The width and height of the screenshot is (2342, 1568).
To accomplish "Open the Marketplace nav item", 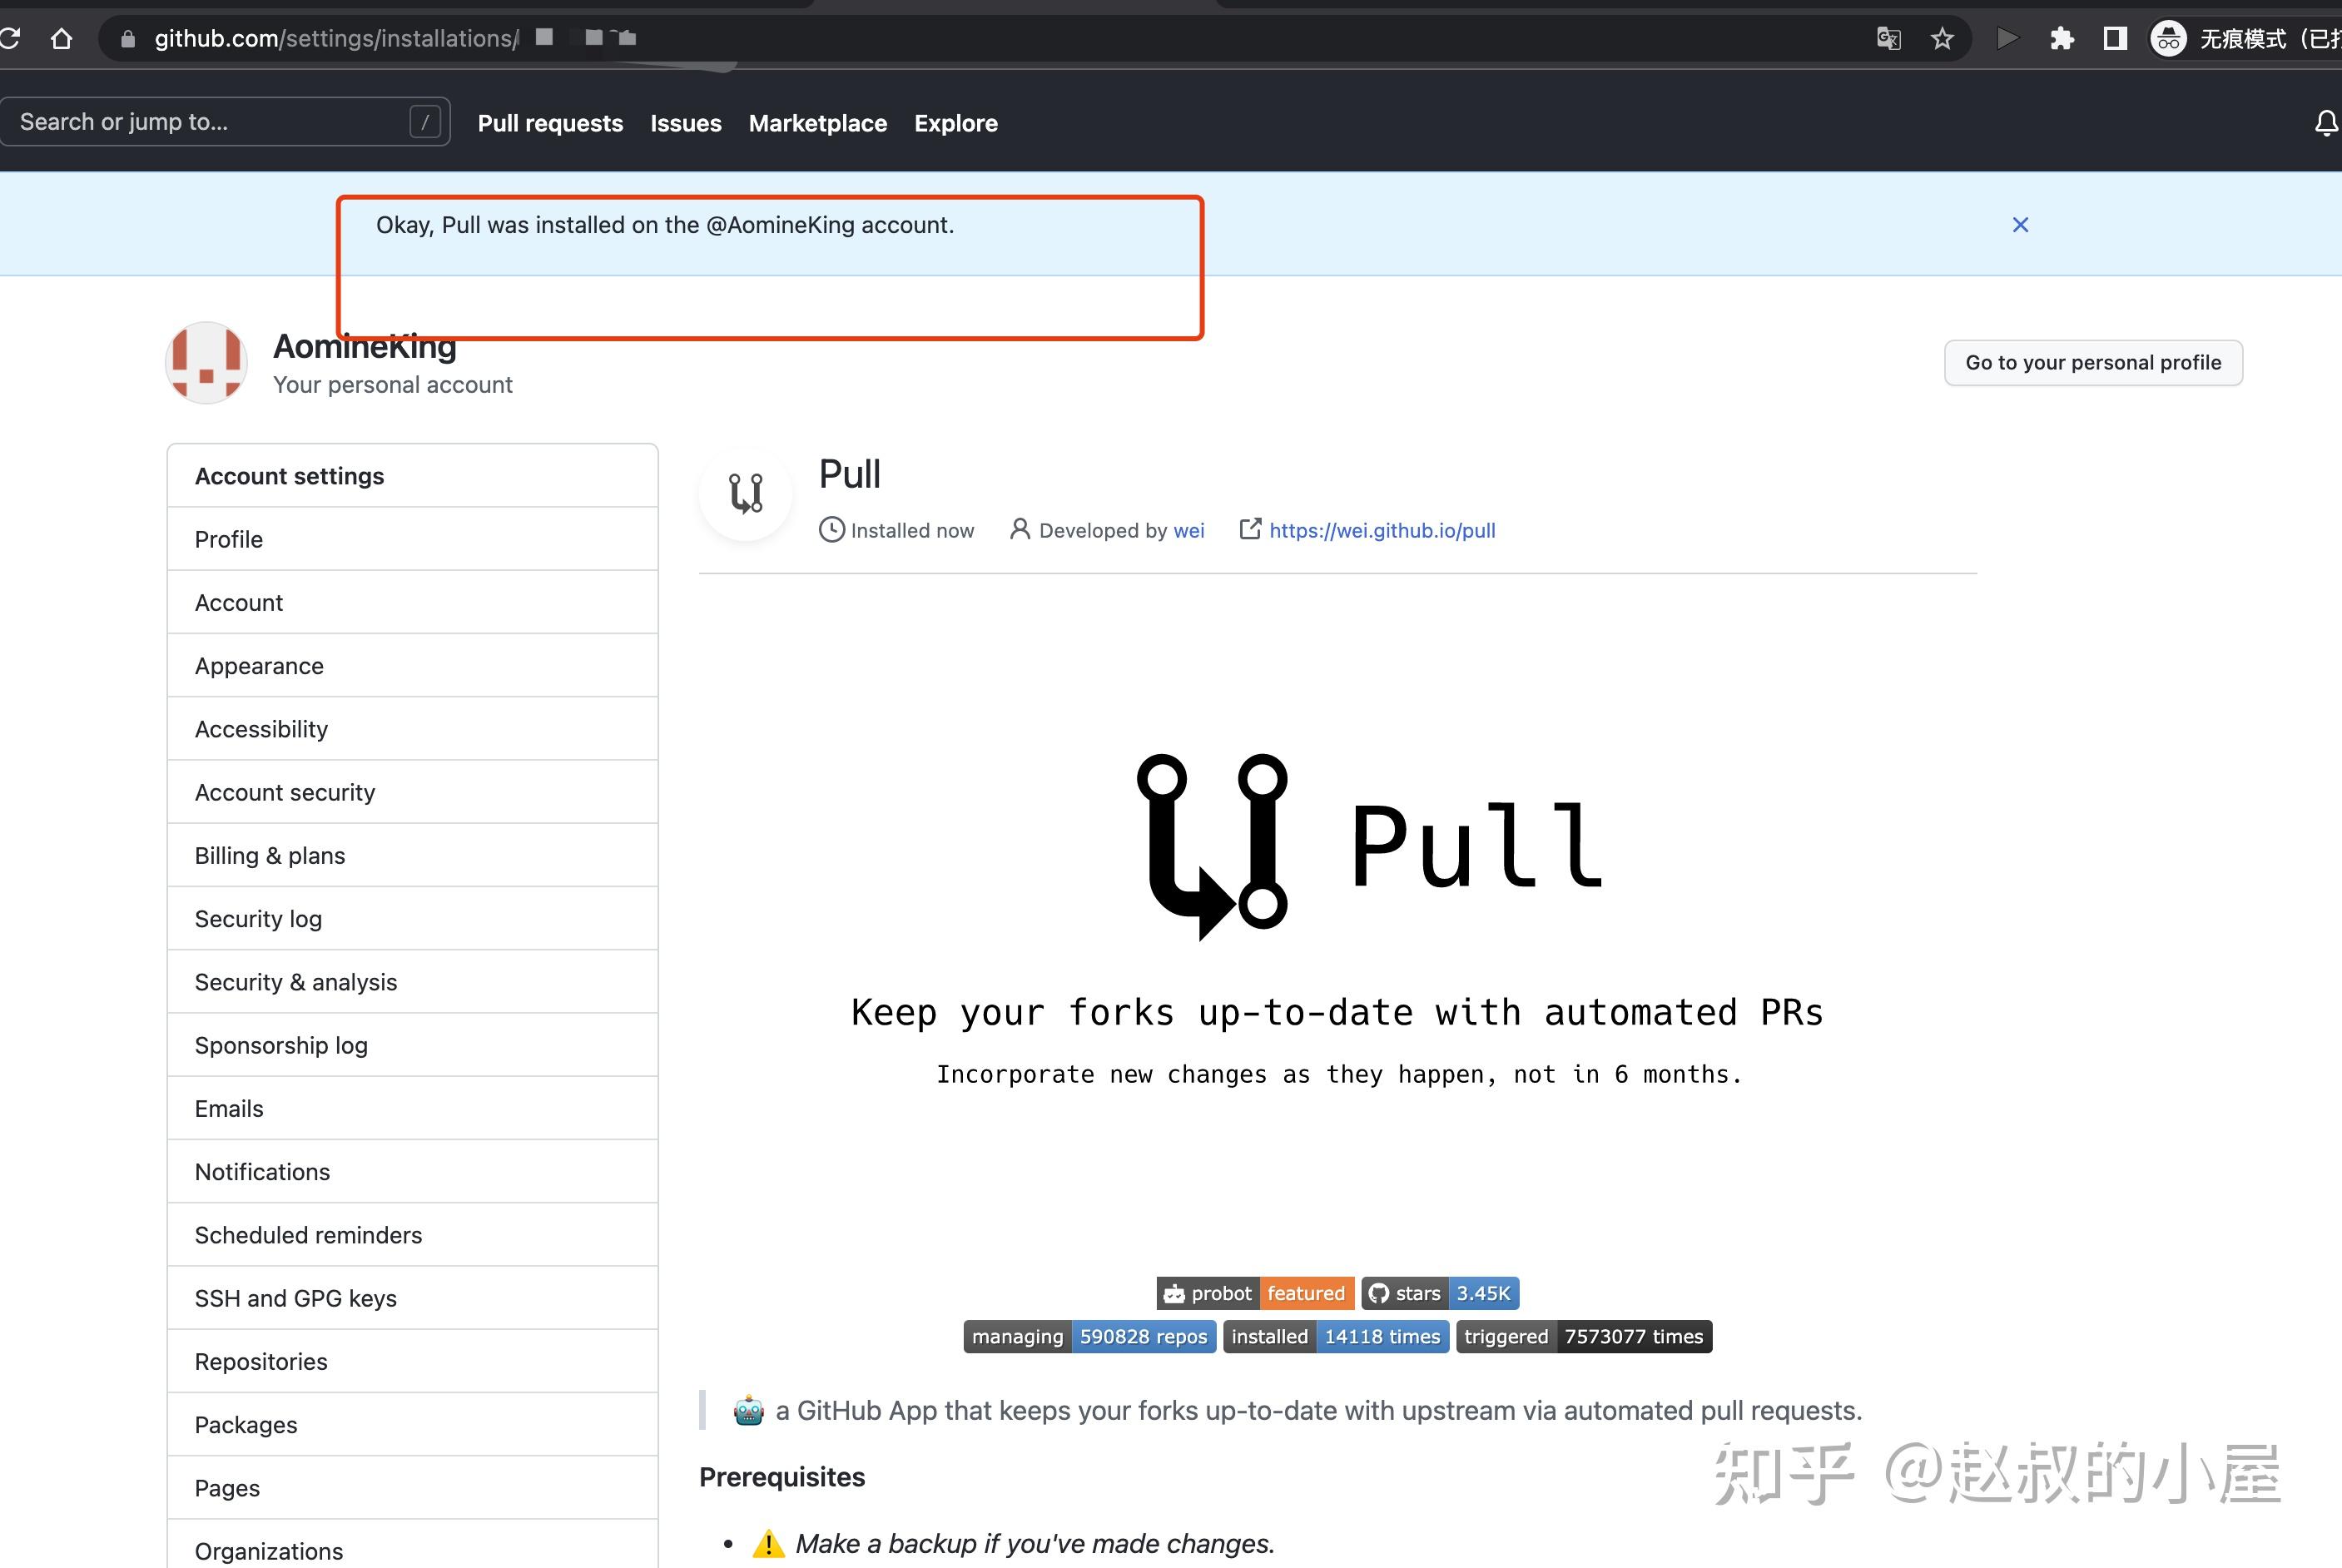I will [x=818, y=123].
